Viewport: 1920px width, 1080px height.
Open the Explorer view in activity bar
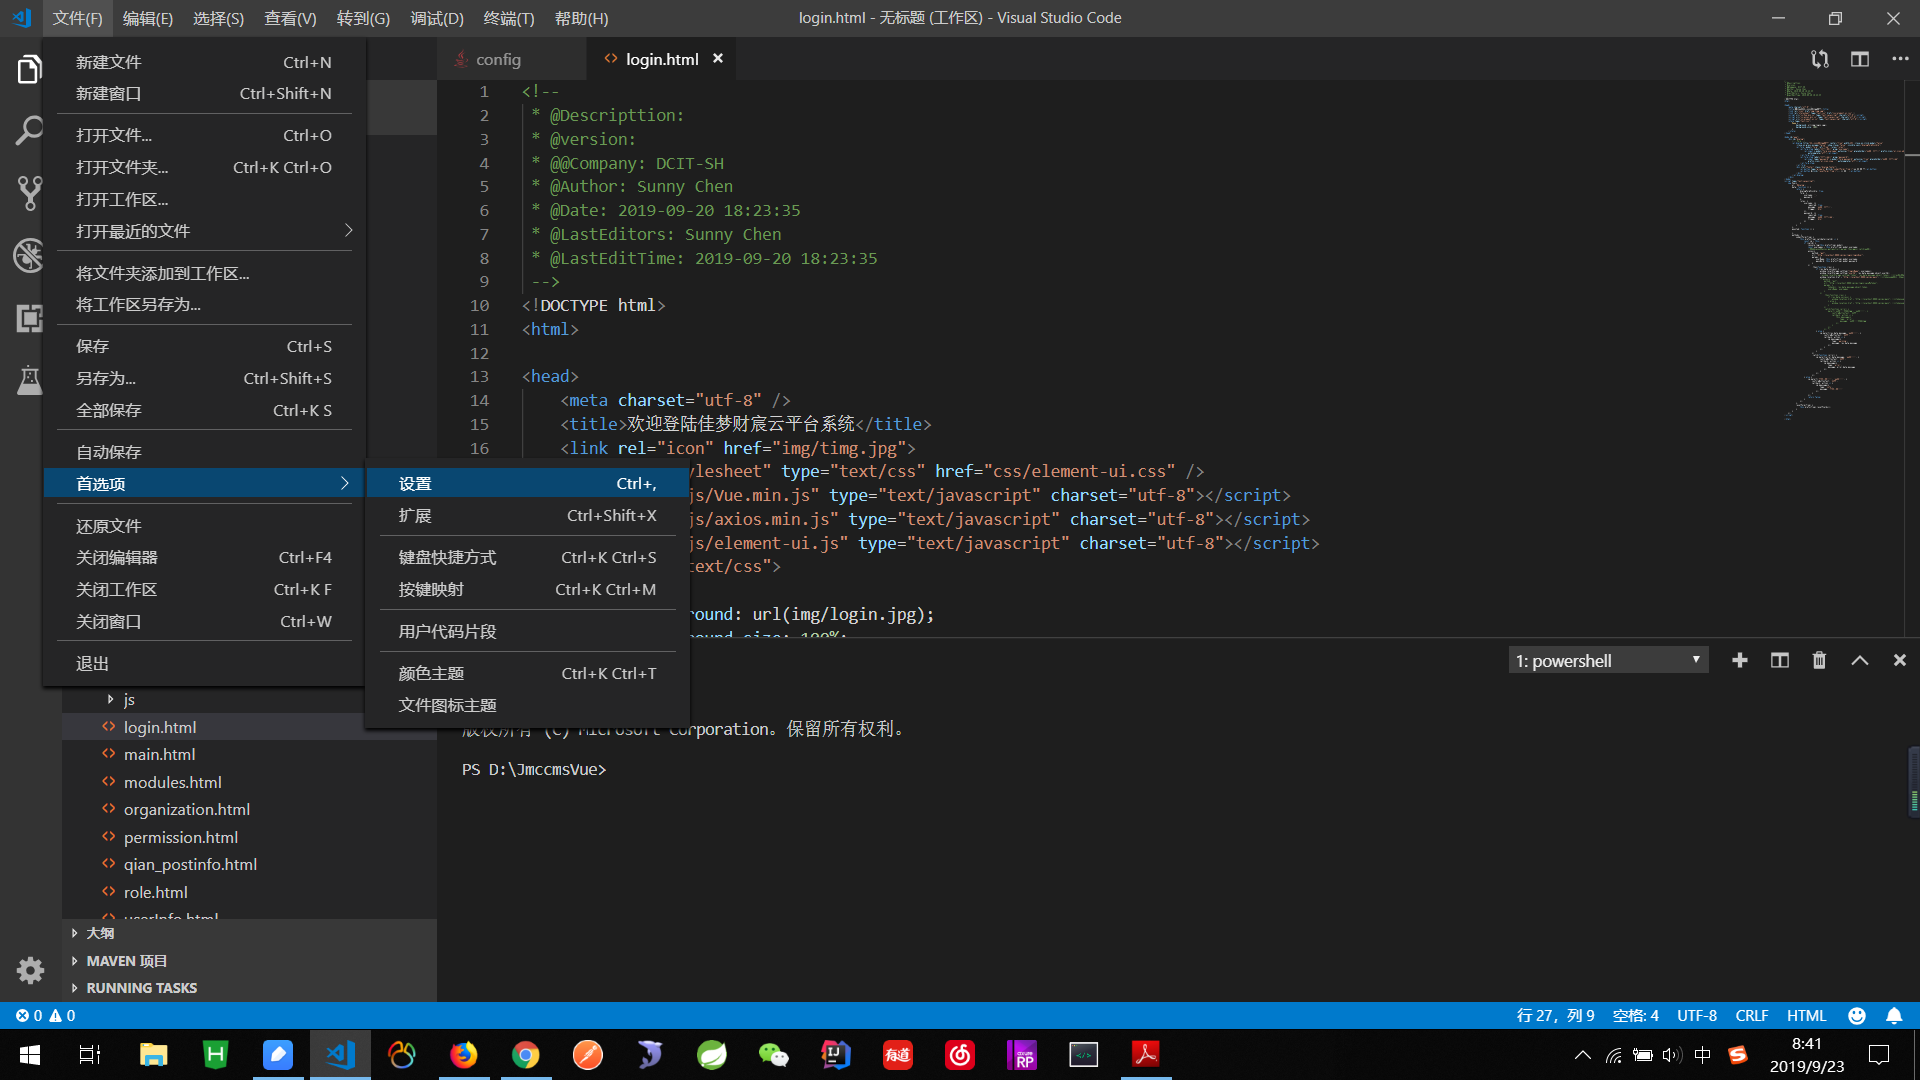(x=29, y=70)
